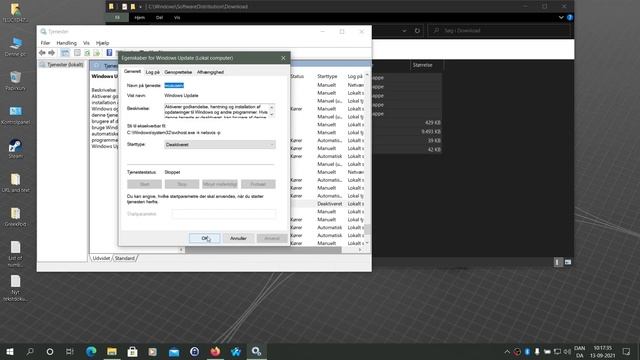Open Task View from the taskbar

click(70, 351)
